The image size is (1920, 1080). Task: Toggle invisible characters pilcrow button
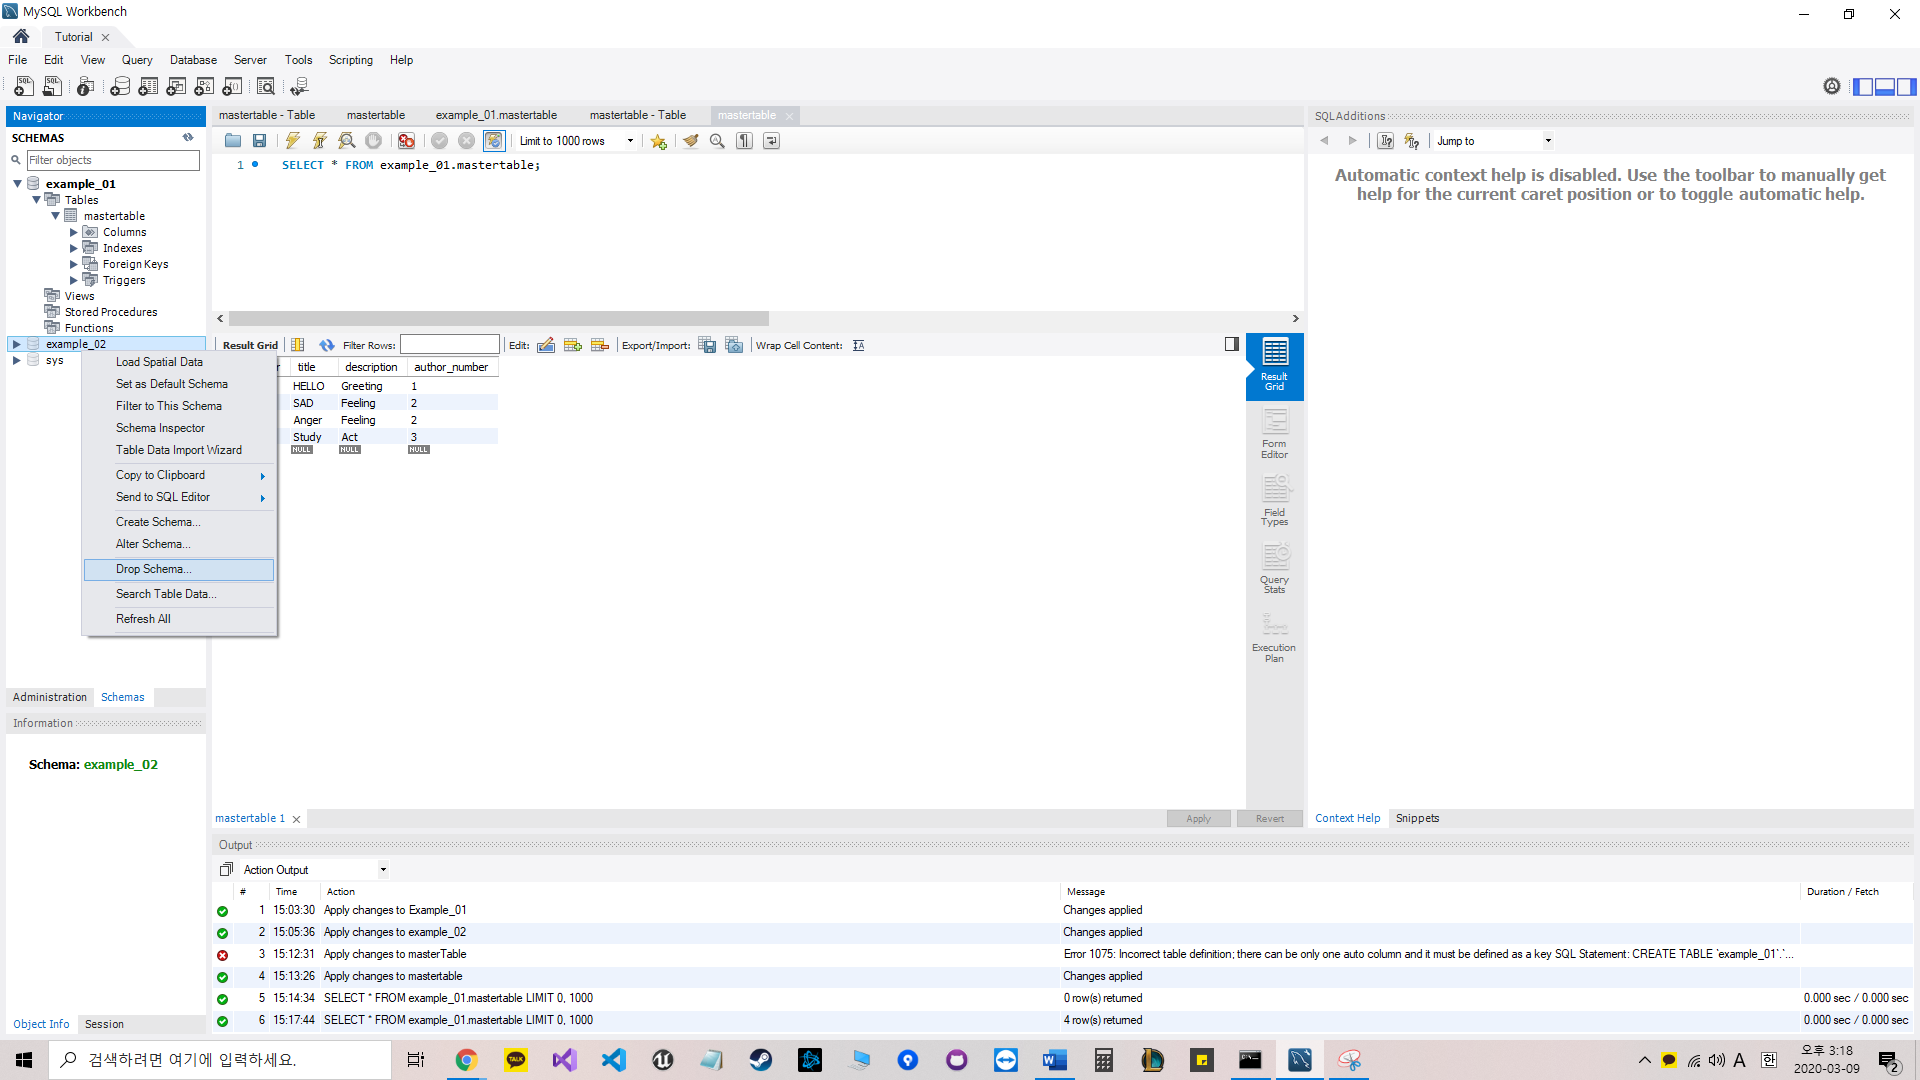[744, 141]
